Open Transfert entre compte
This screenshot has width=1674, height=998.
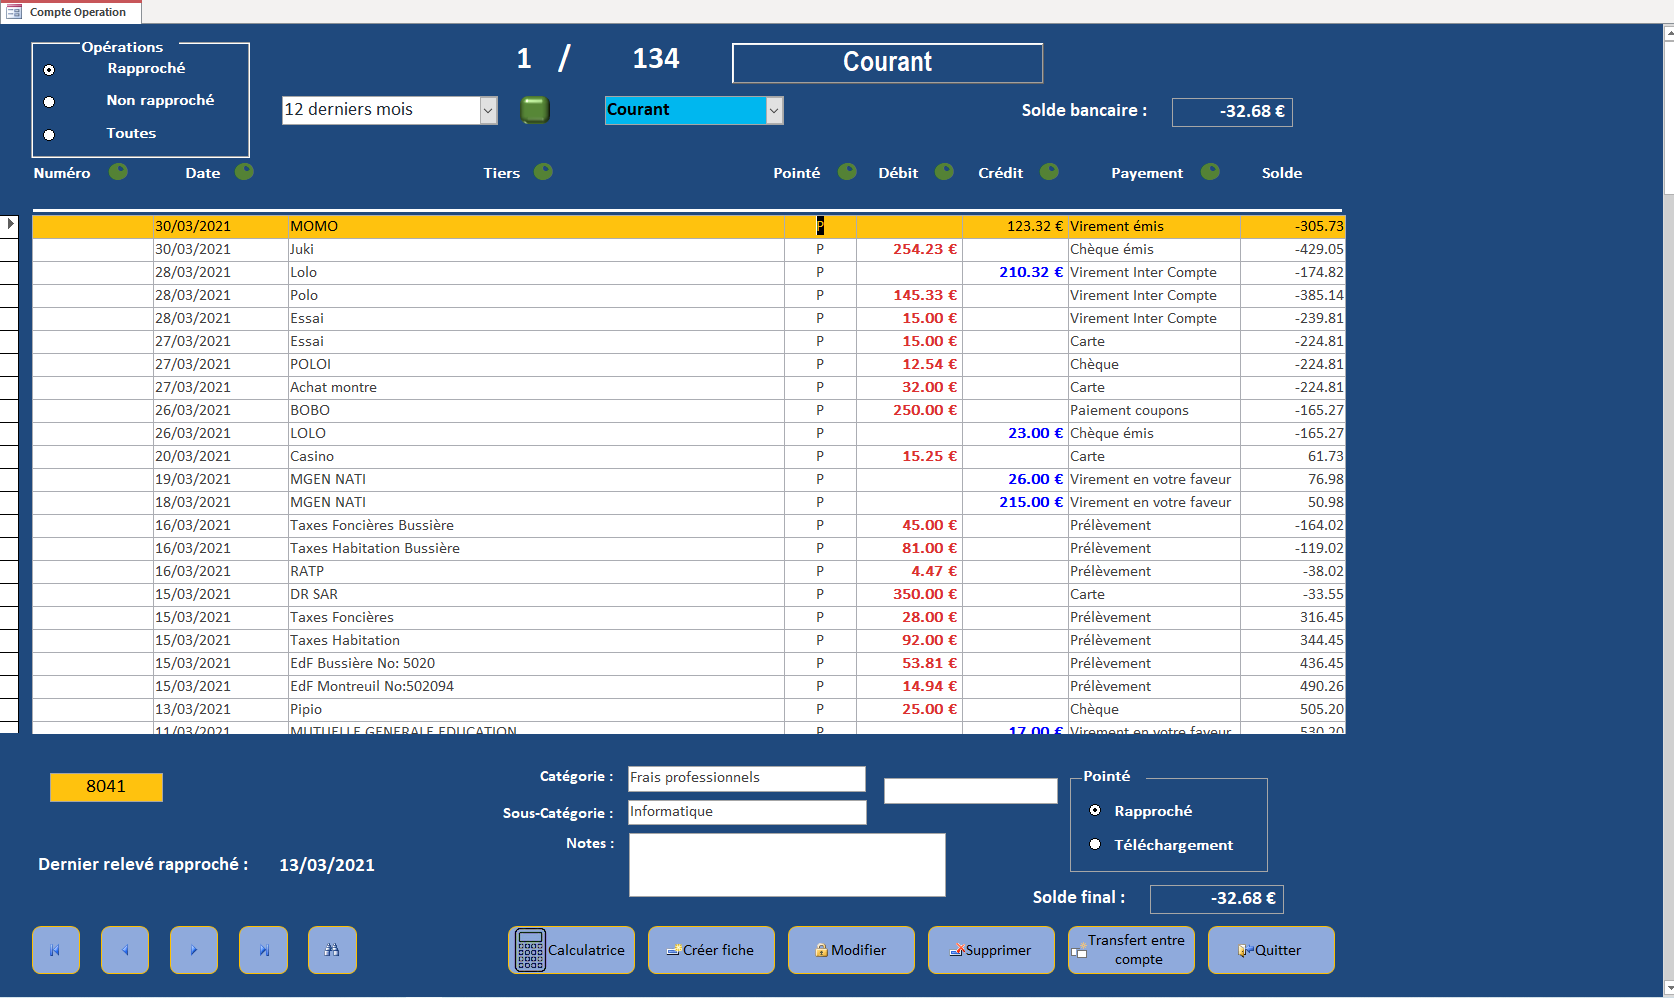coord(1131,950)
